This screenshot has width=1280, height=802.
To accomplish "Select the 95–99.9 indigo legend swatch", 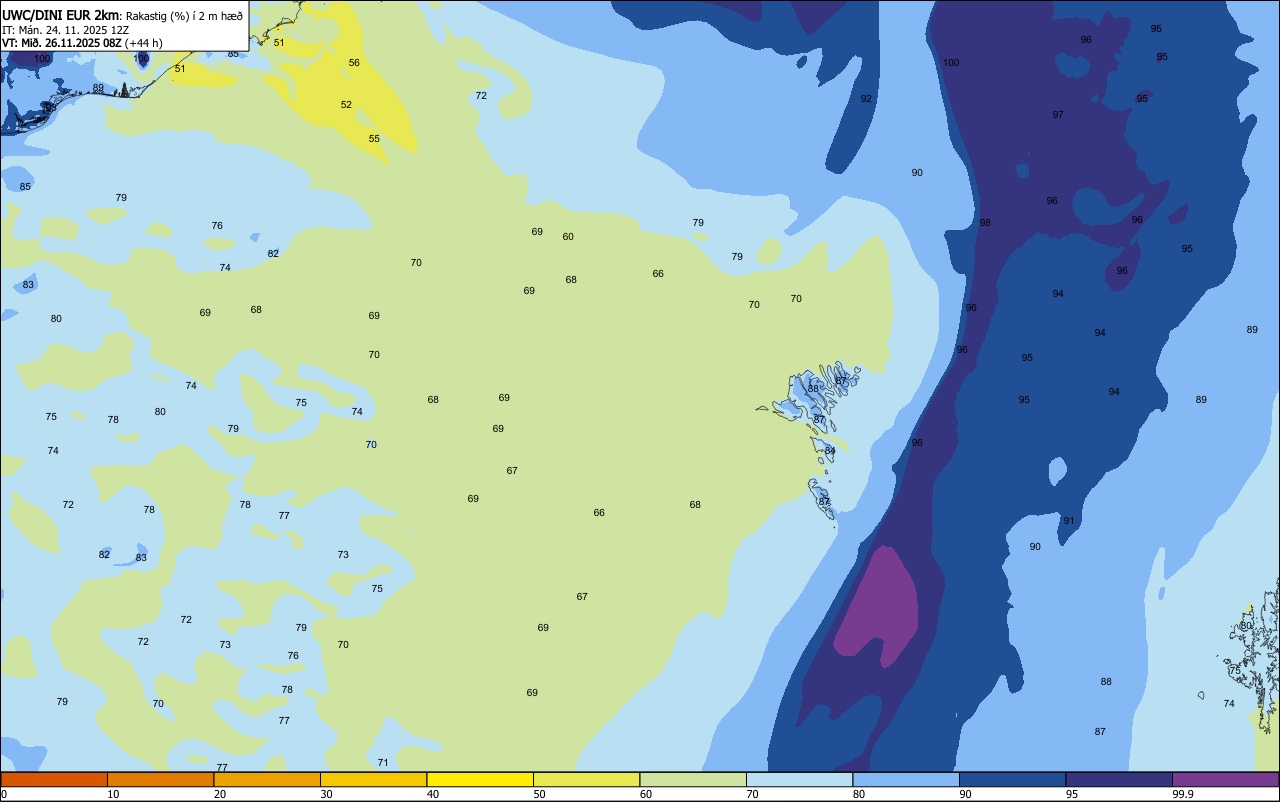I will (1119, 779).
